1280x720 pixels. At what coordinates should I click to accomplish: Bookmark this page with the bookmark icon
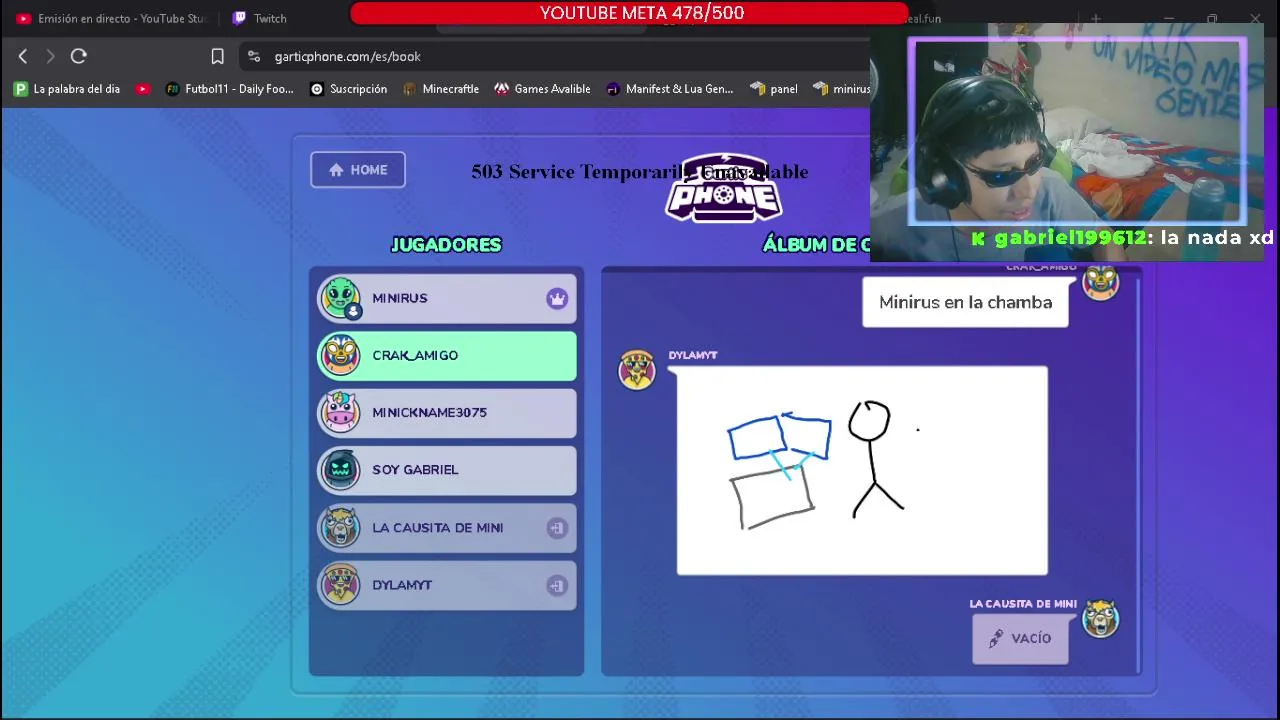[217, 57]
